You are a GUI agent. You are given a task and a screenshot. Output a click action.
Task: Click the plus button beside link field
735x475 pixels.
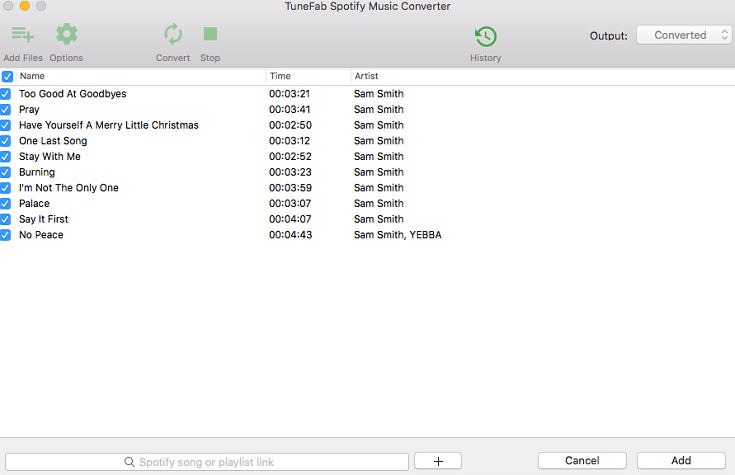[x=438, y=461]
